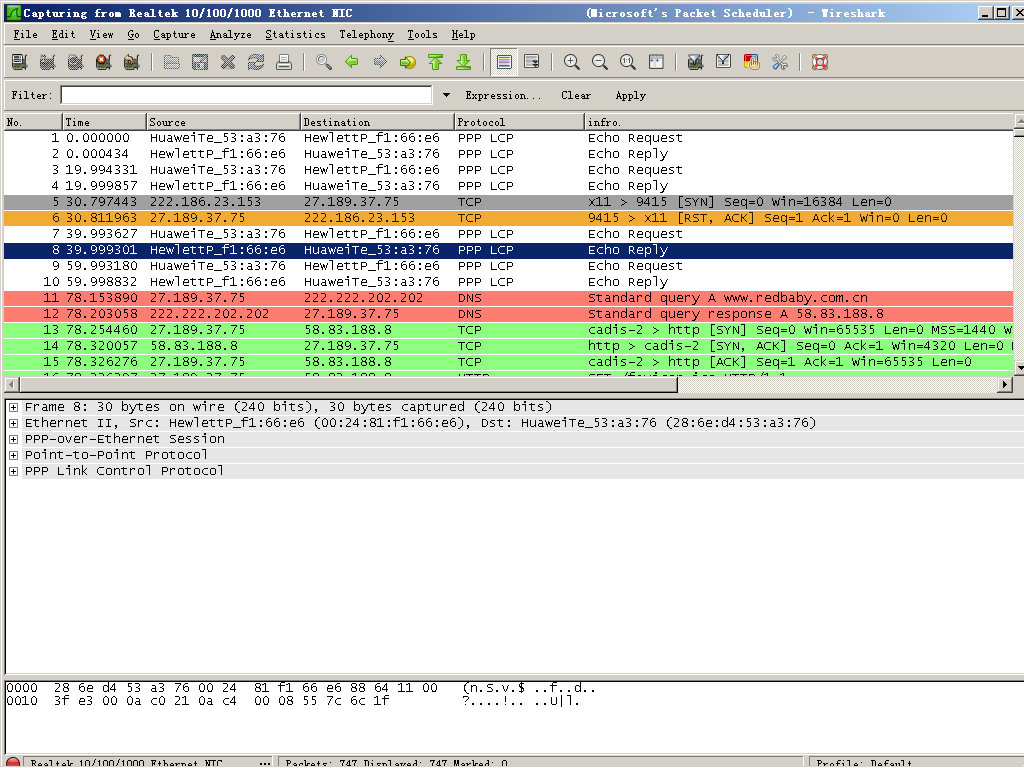Open the Capture menu

coord(174,35)
